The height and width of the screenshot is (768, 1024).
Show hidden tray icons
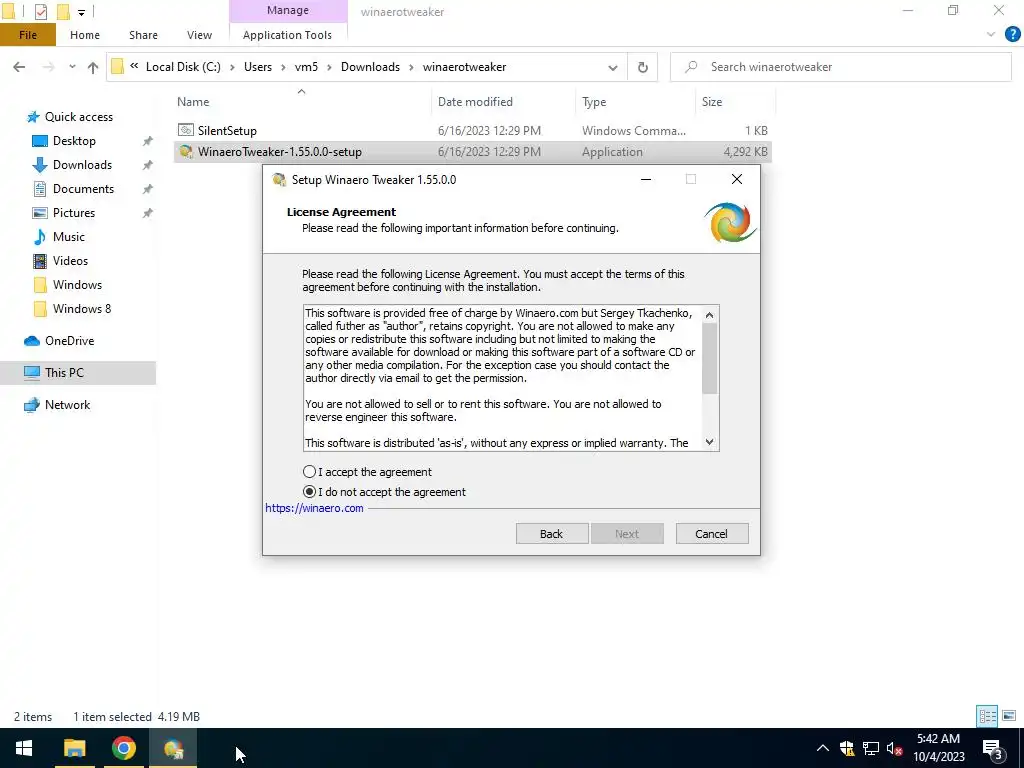pyautogui.click(x=823, y=748)
